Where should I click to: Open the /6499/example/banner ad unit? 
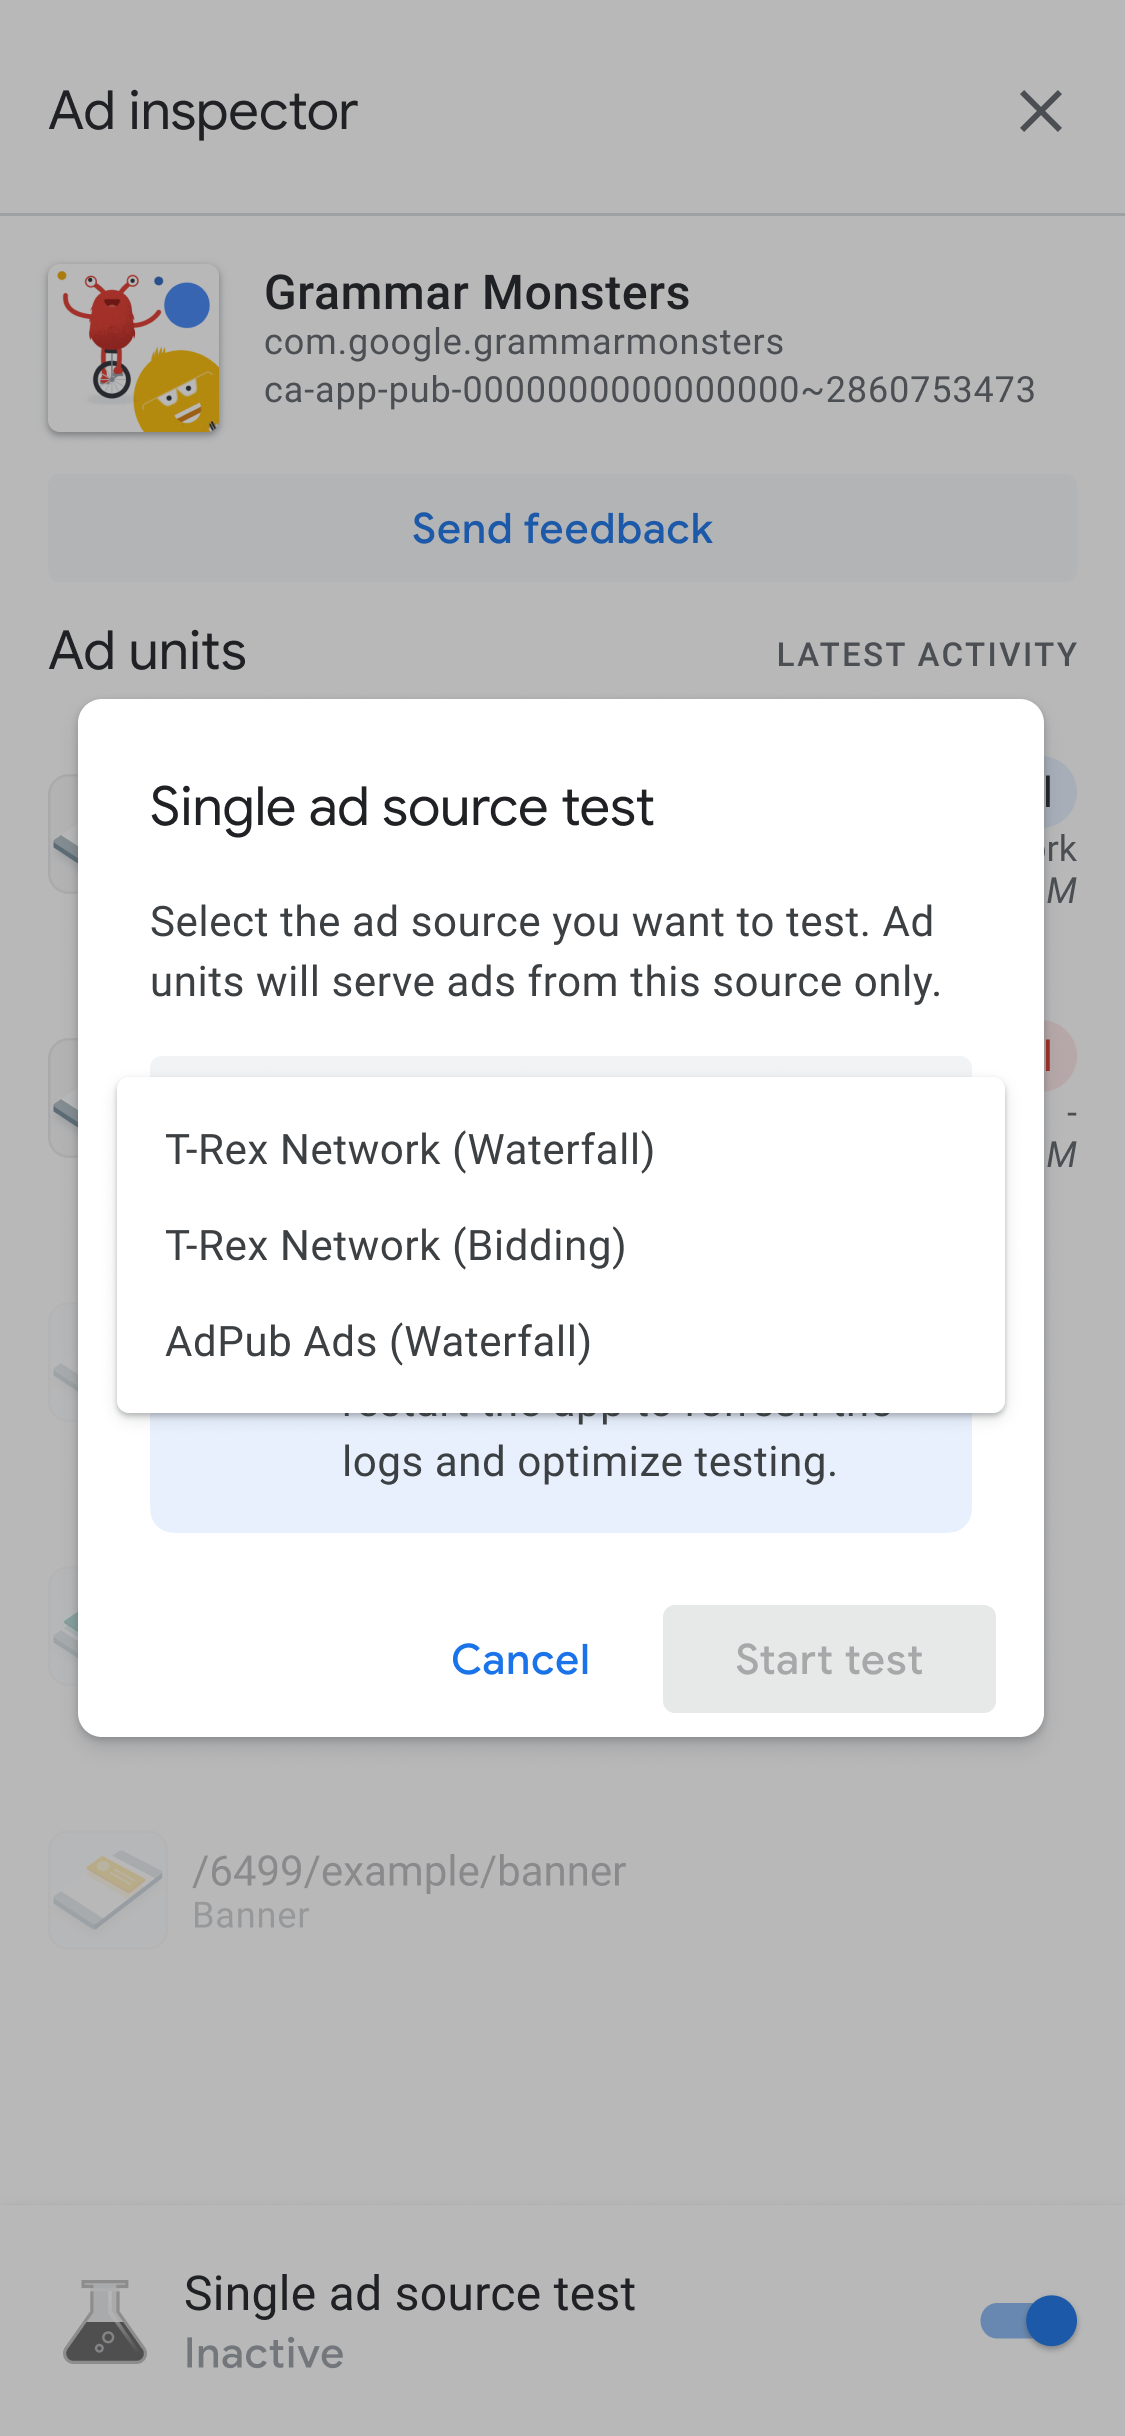pyautogui.click(x=409, y=1889)
